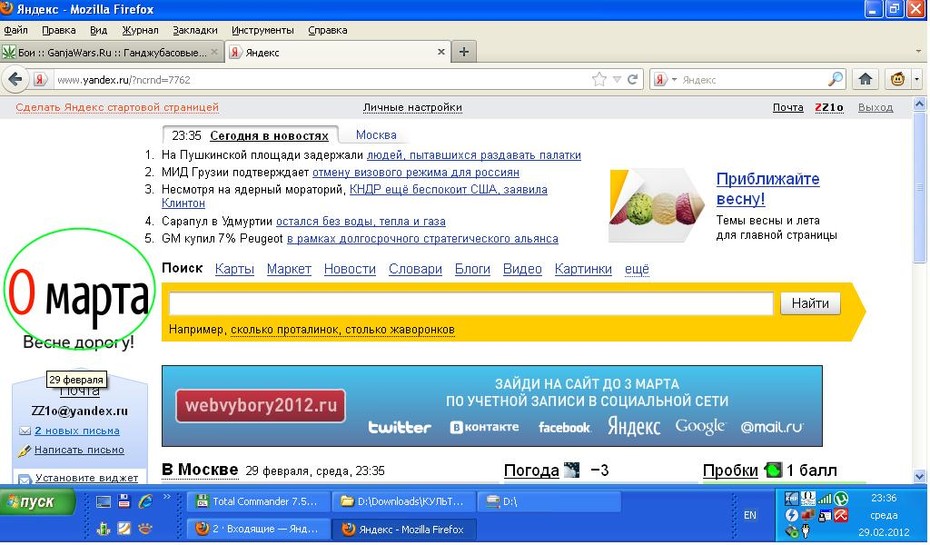
Task: Click the pencil icon by Написать письмо
Action: (24, 450)
